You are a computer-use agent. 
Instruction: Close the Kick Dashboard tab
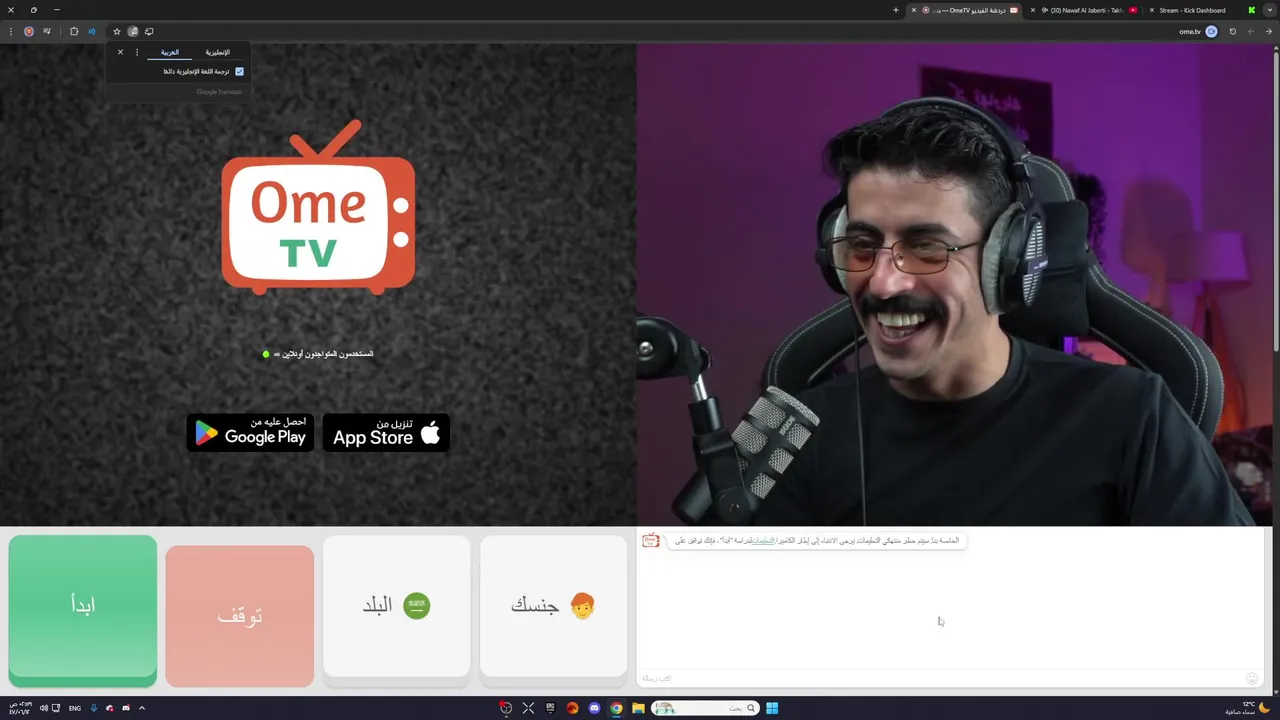[x=1151, y=10]
